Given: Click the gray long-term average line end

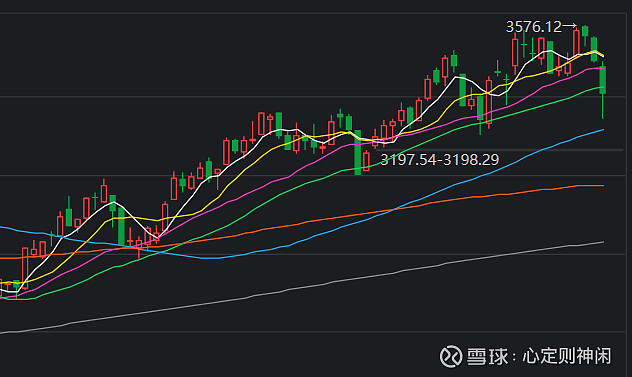Looking at the screenshot, I should (603, 242).
